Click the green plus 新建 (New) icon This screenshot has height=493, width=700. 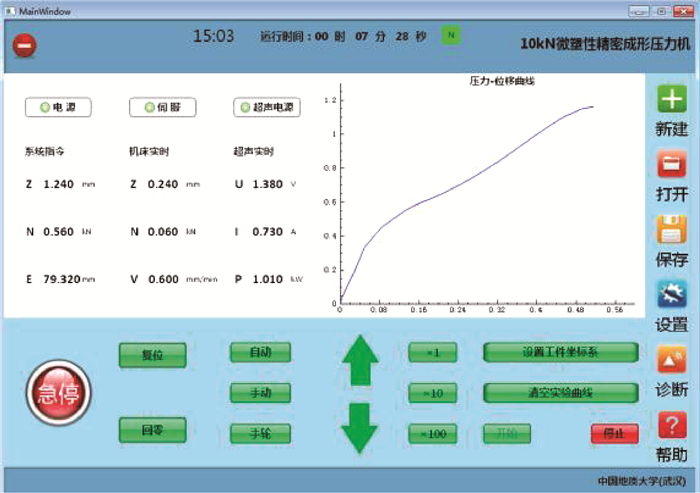tap(671, 100)
